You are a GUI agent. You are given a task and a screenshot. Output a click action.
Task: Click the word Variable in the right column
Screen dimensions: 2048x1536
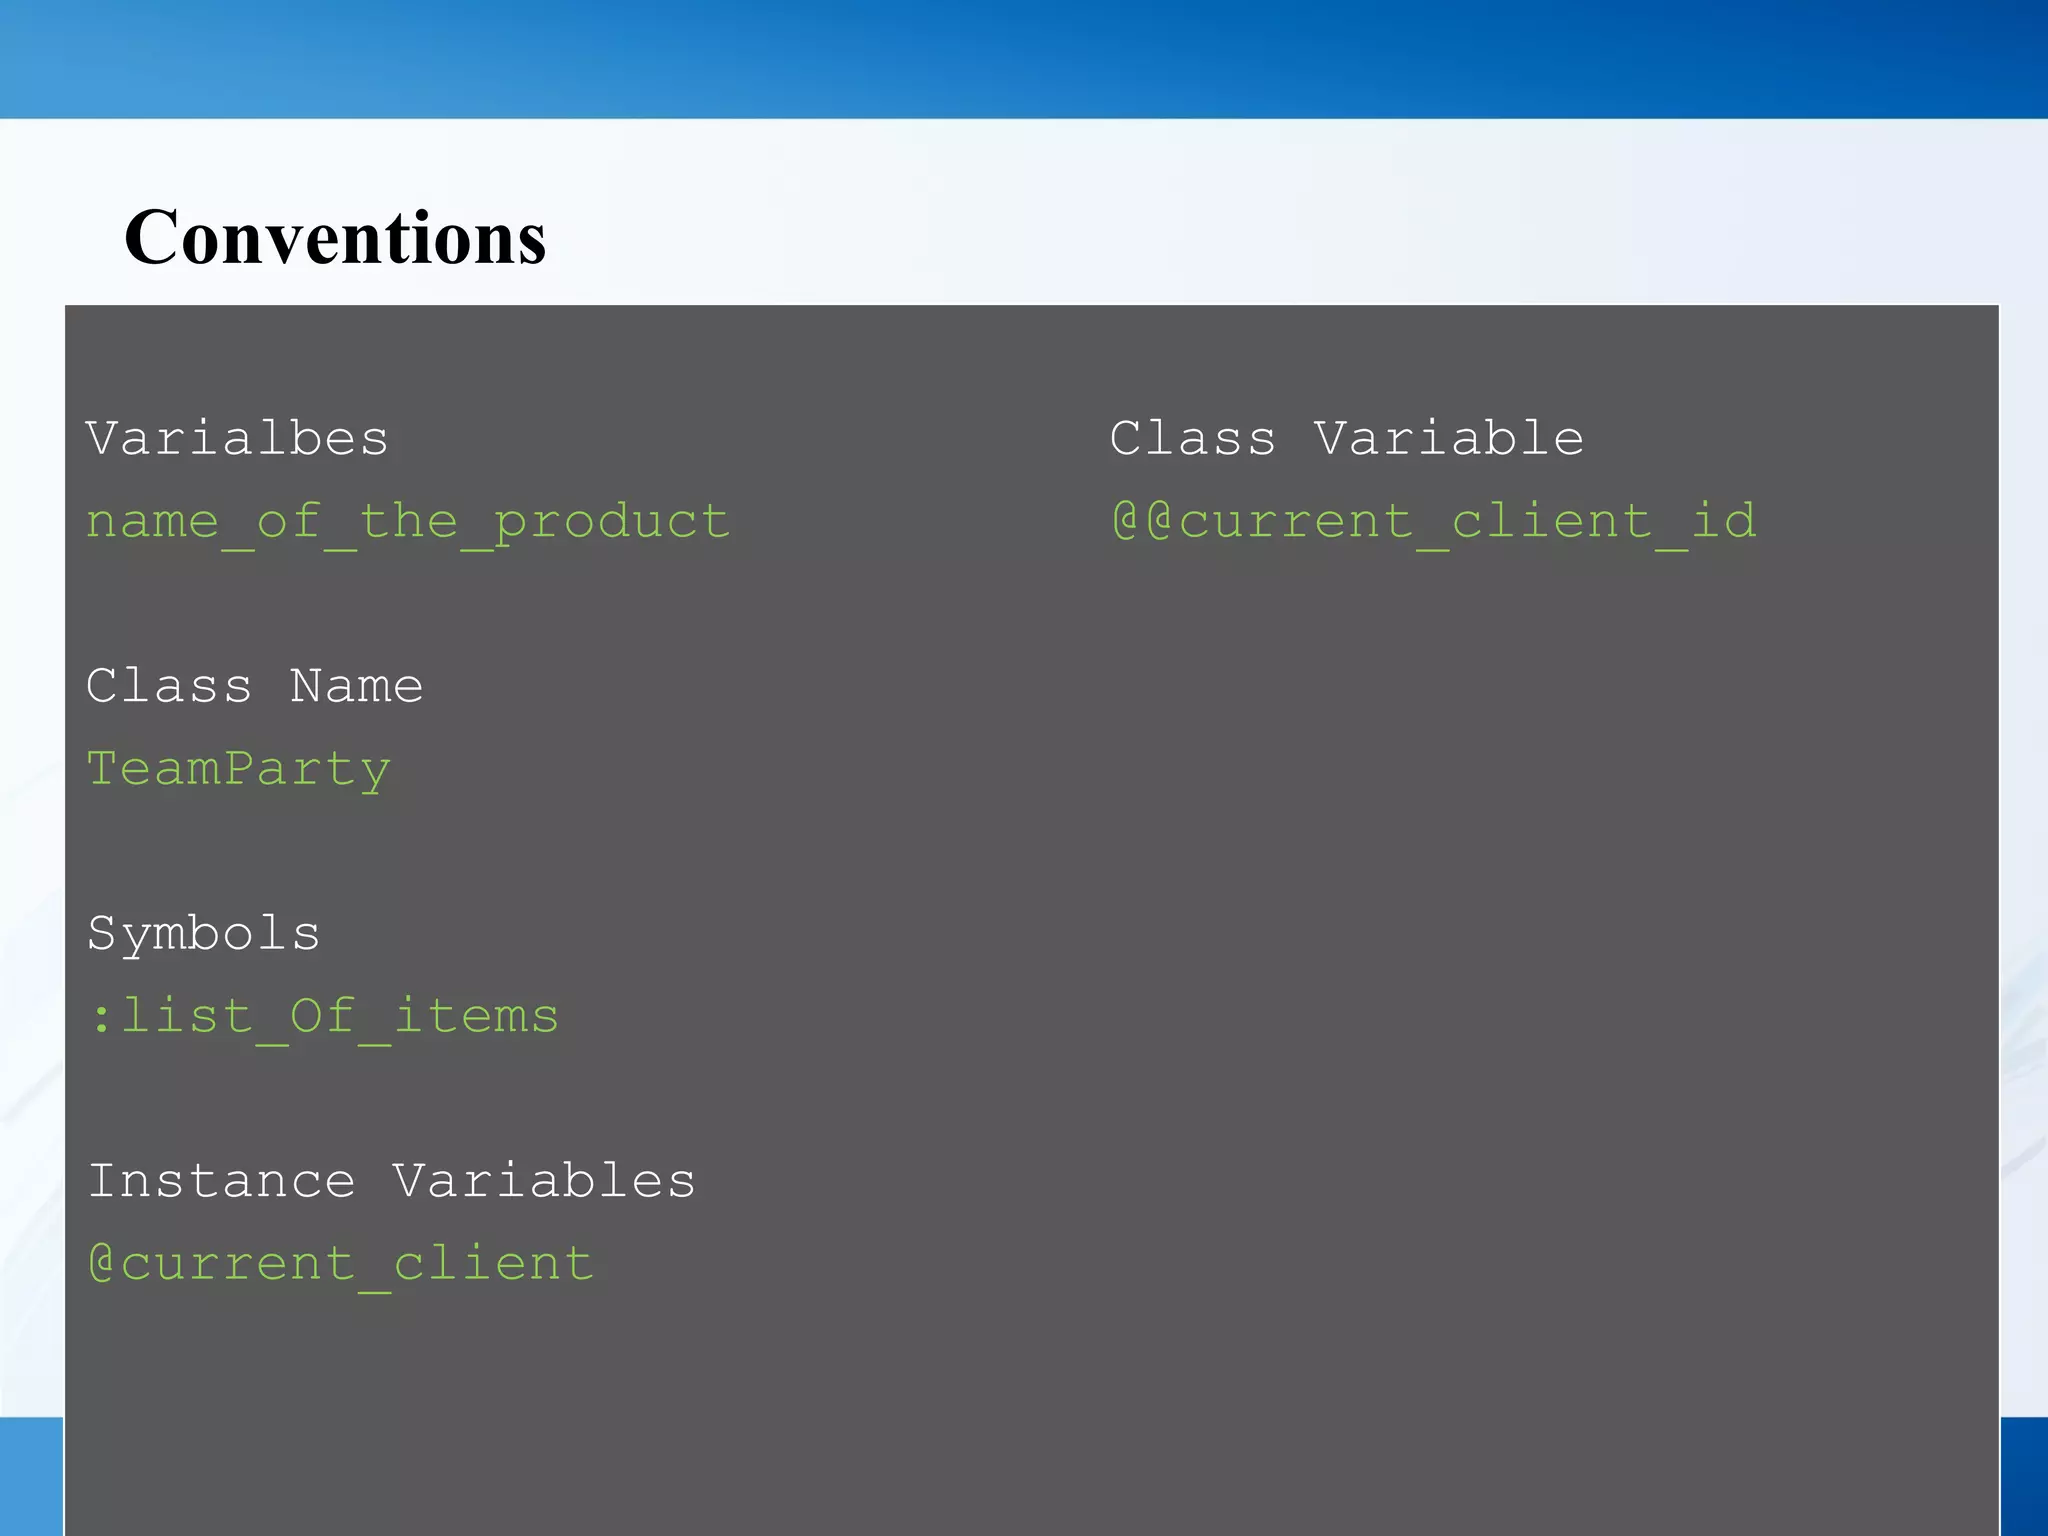[x=1449, y=439]
